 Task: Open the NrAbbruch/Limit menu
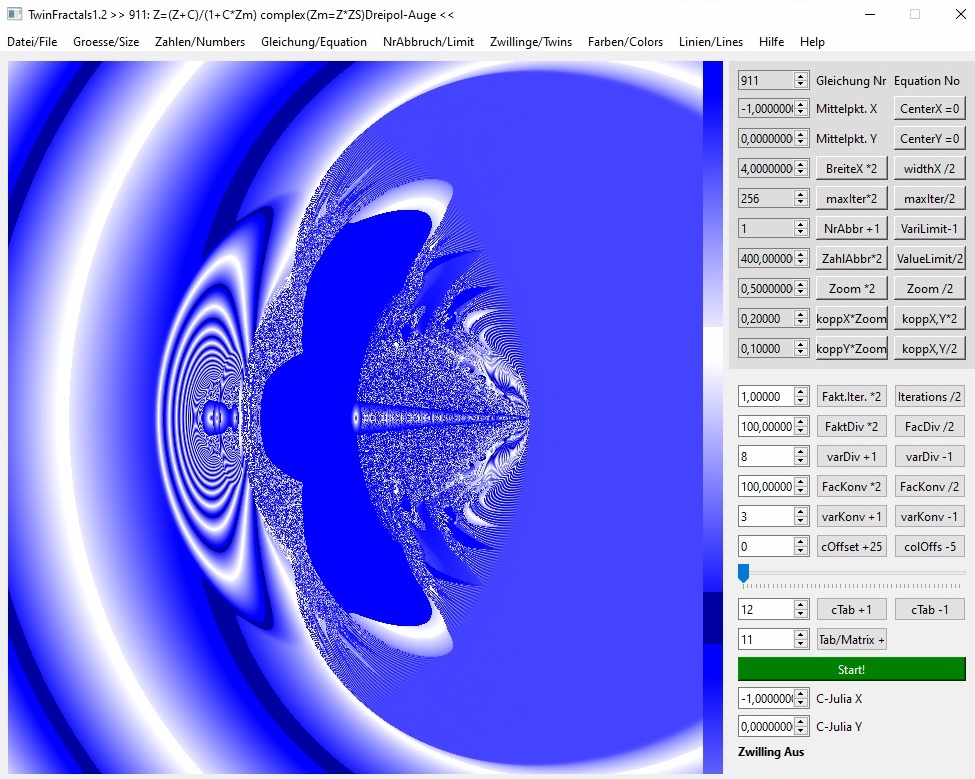click(x=428, y=42)
